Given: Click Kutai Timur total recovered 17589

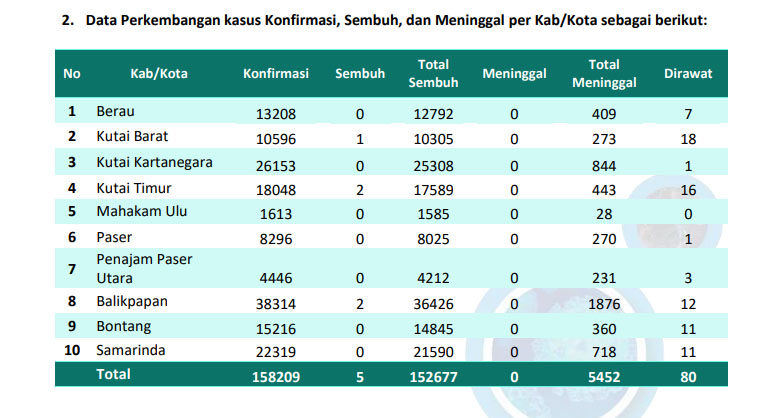Looking at the screenshot, I should (x=433, y=190).
